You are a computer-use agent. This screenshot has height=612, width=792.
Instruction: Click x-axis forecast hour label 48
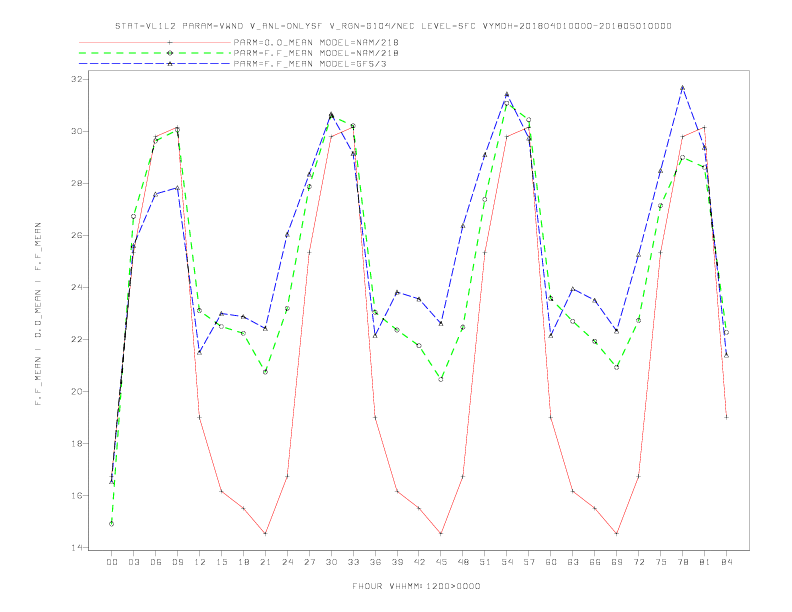[x=463, y=562]
